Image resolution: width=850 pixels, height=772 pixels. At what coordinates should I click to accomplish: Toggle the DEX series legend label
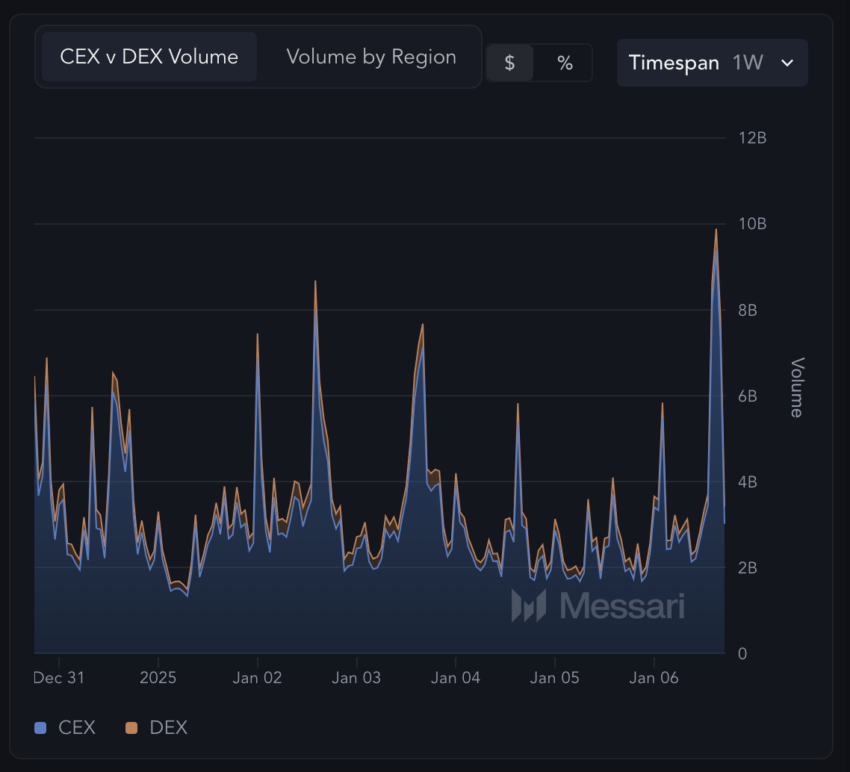pos(168,728)
